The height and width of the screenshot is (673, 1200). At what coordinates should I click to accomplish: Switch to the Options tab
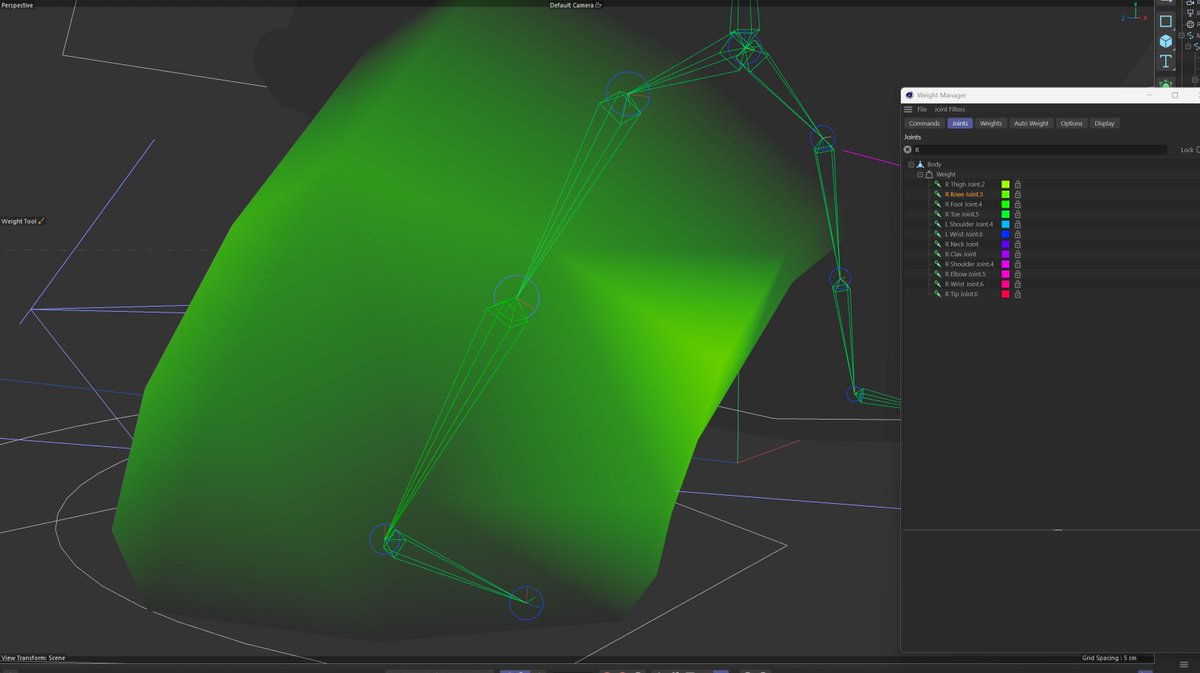[1072, 123]
